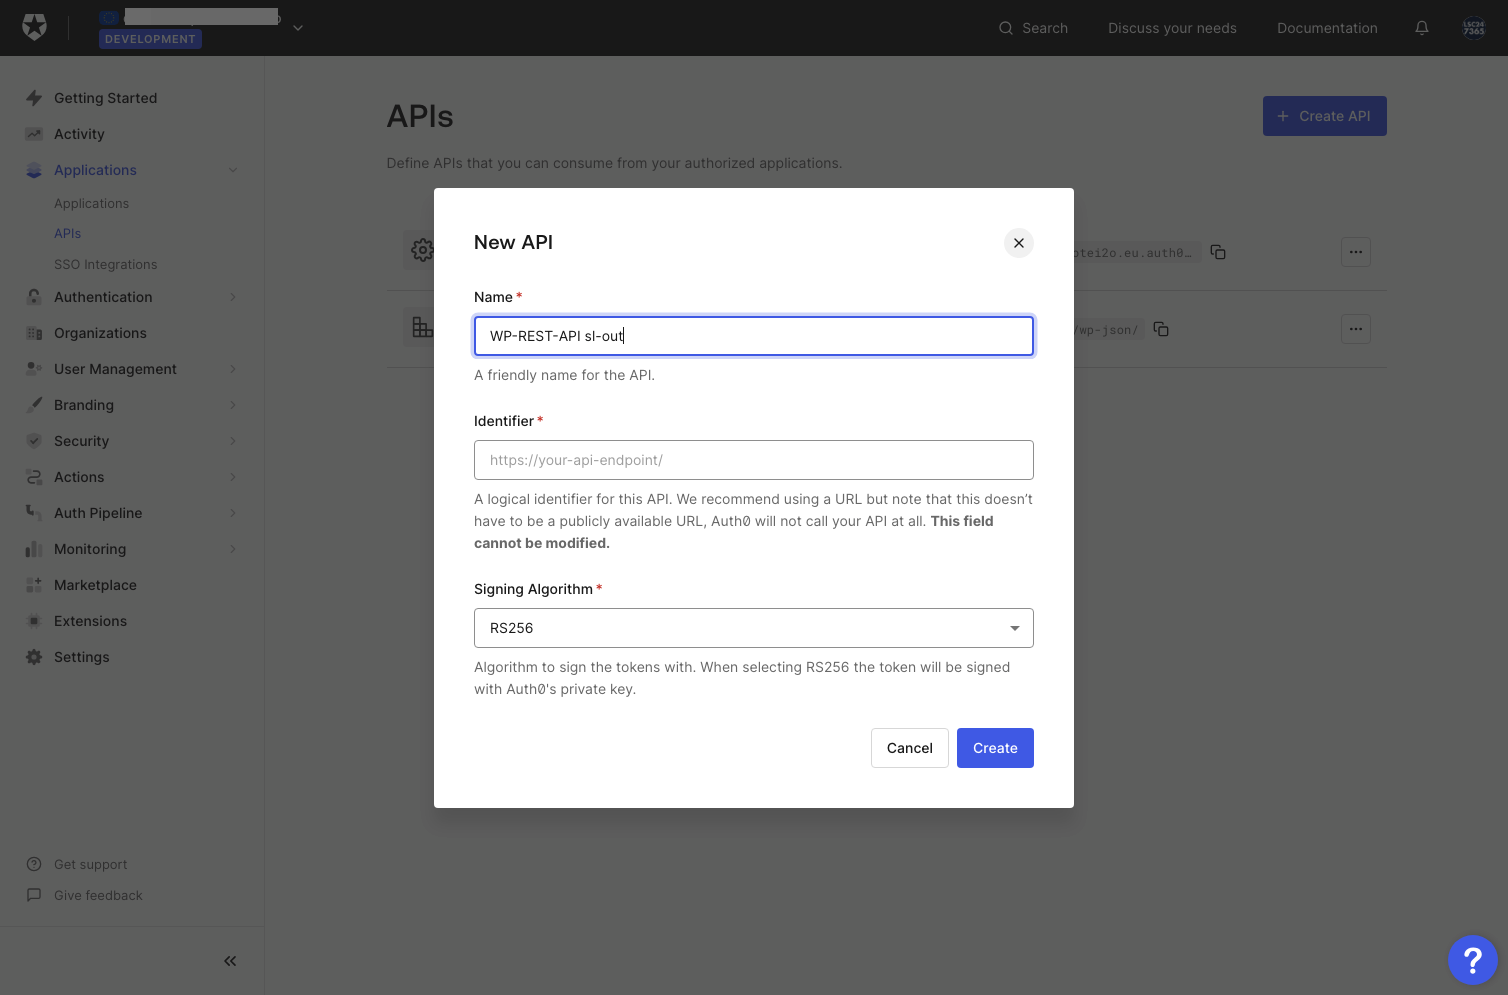Screen dimensions: 1508x995
Task: Click the User Management people icon
Action: tap(34, 369)
